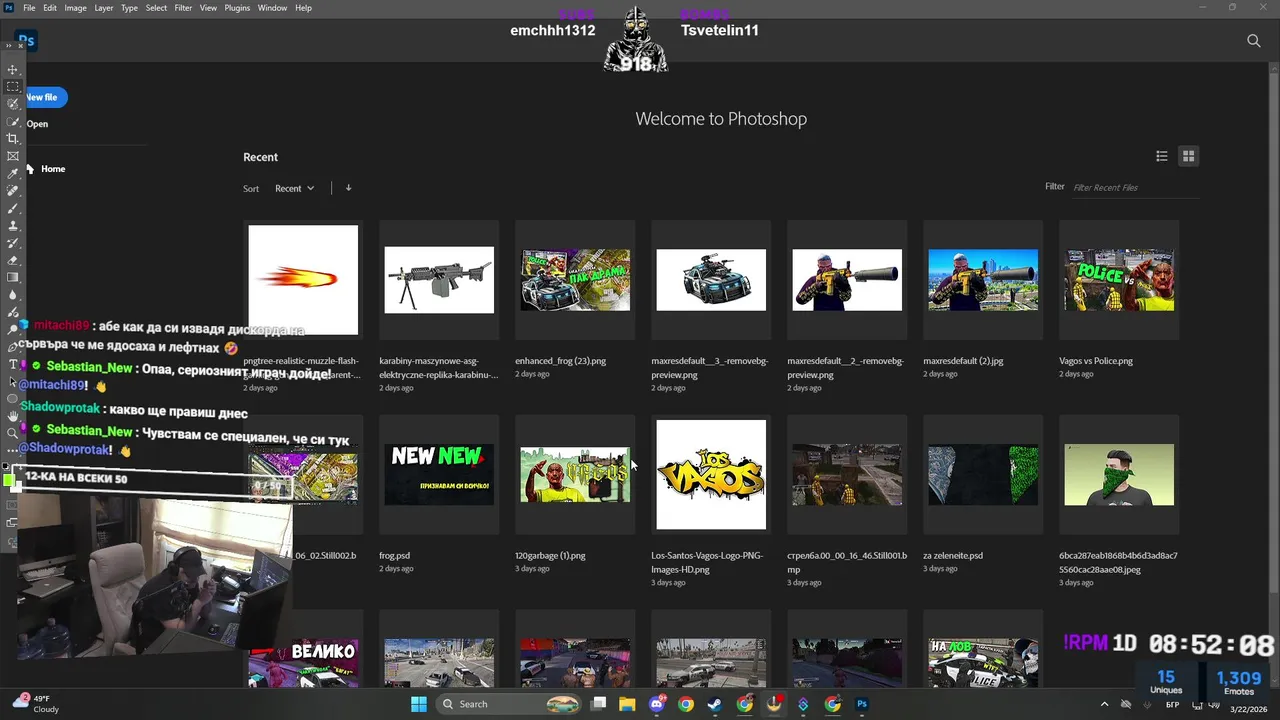This screenshot has width=1280, height=720.
Task: Select the Brush tool
Action: [x=13, y=208]
